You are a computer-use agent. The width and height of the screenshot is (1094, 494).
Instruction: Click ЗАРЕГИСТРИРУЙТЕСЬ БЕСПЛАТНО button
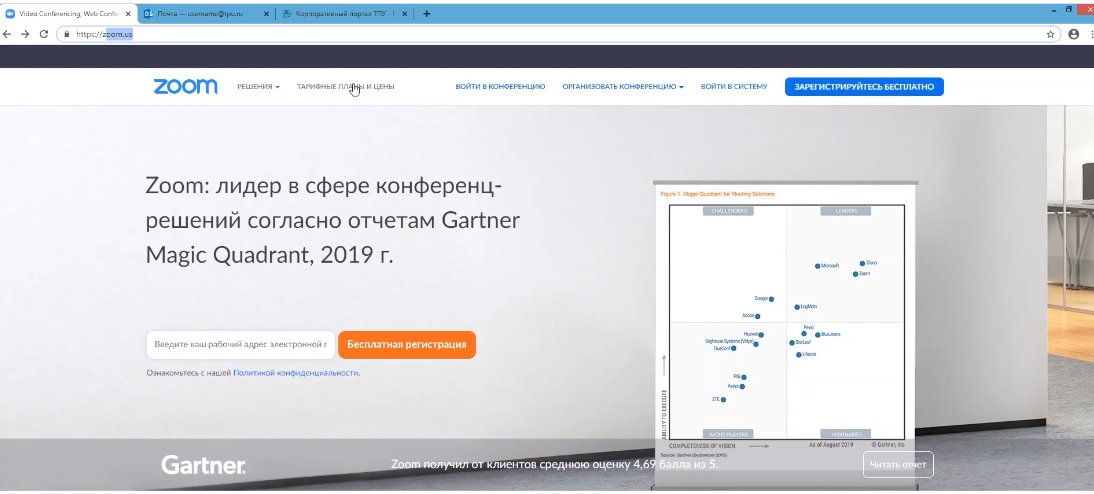coord(864,87)
